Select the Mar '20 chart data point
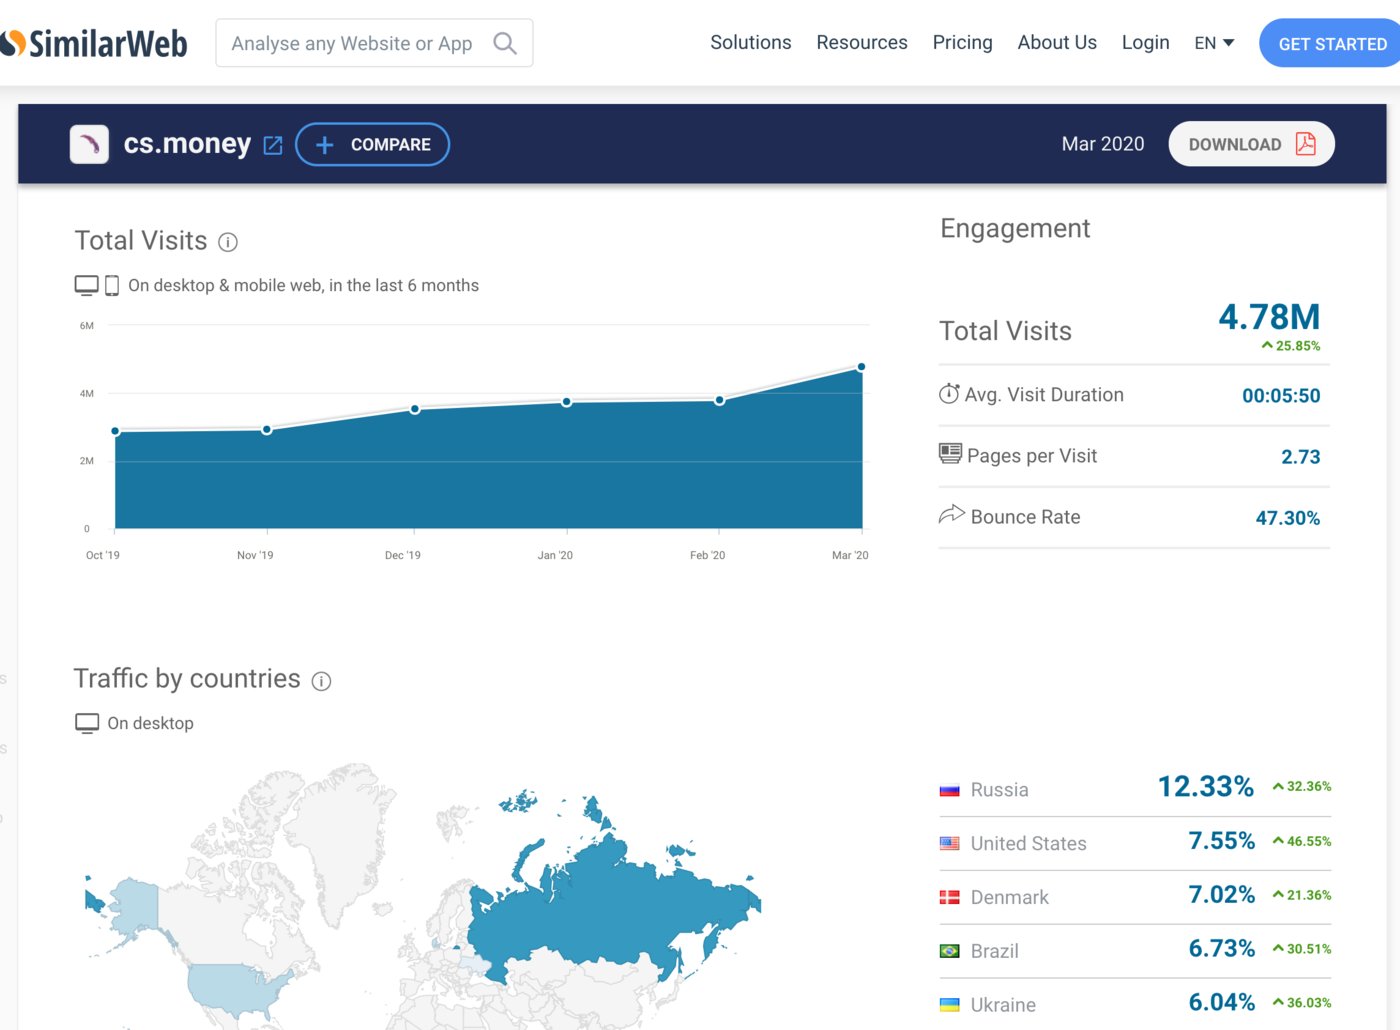Viewport: 1400px width, 1030px height. (861, 367)
